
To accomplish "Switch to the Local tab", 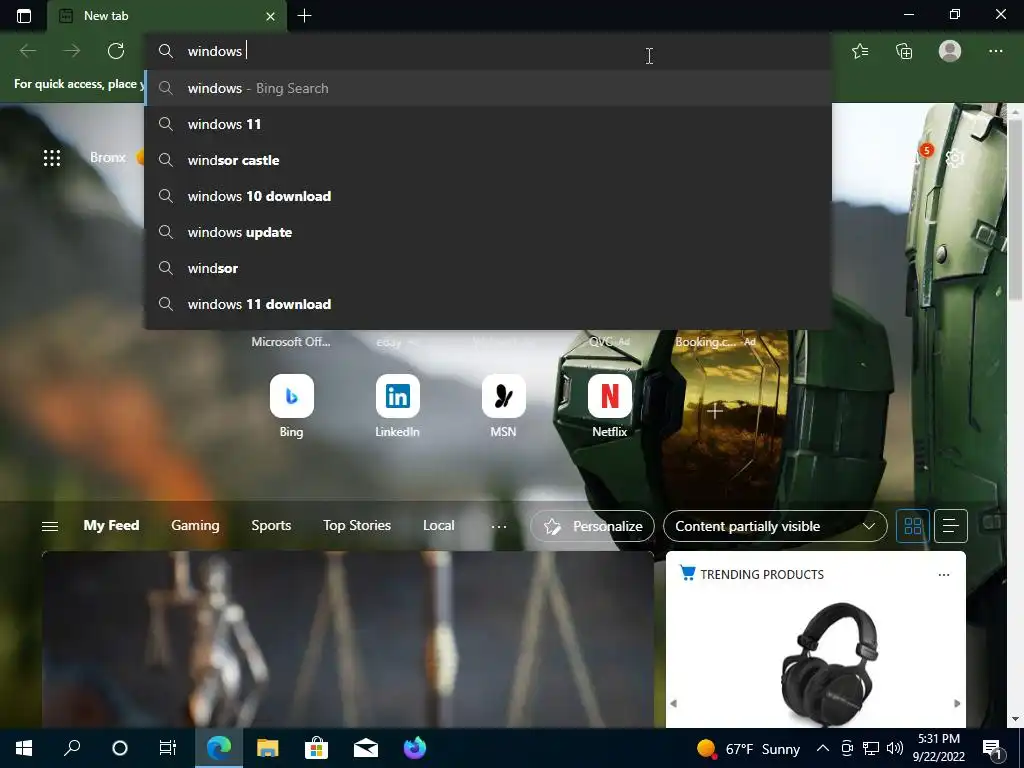I will tap(438, 525).
